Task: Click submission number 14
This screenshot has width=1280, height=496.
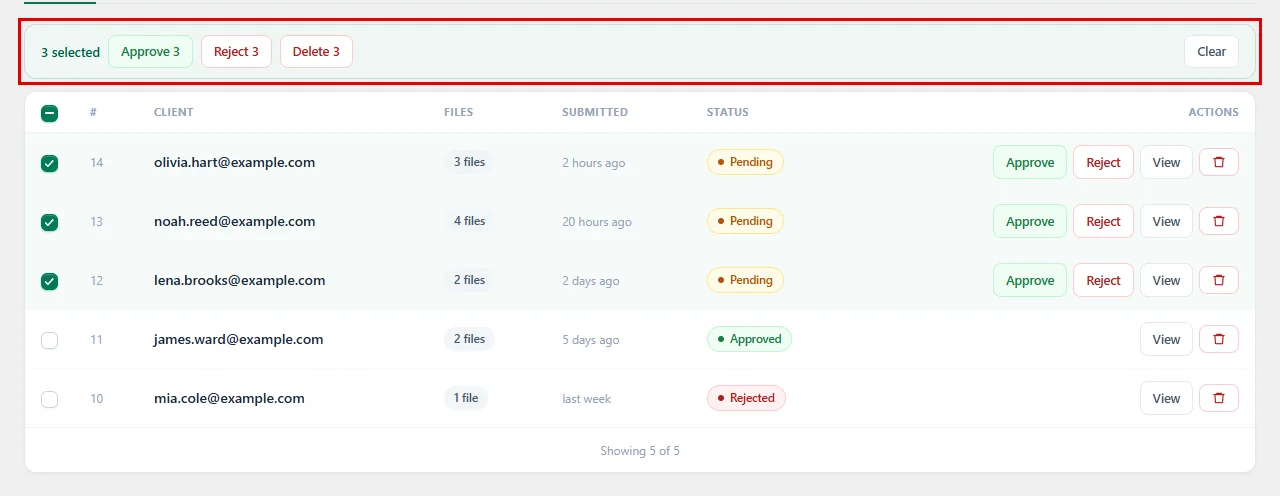Action: (x=97, y=163)
